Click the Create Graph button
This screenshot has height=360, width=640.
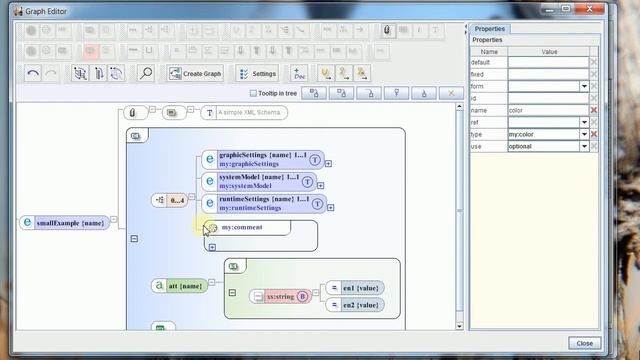point(196,73)
